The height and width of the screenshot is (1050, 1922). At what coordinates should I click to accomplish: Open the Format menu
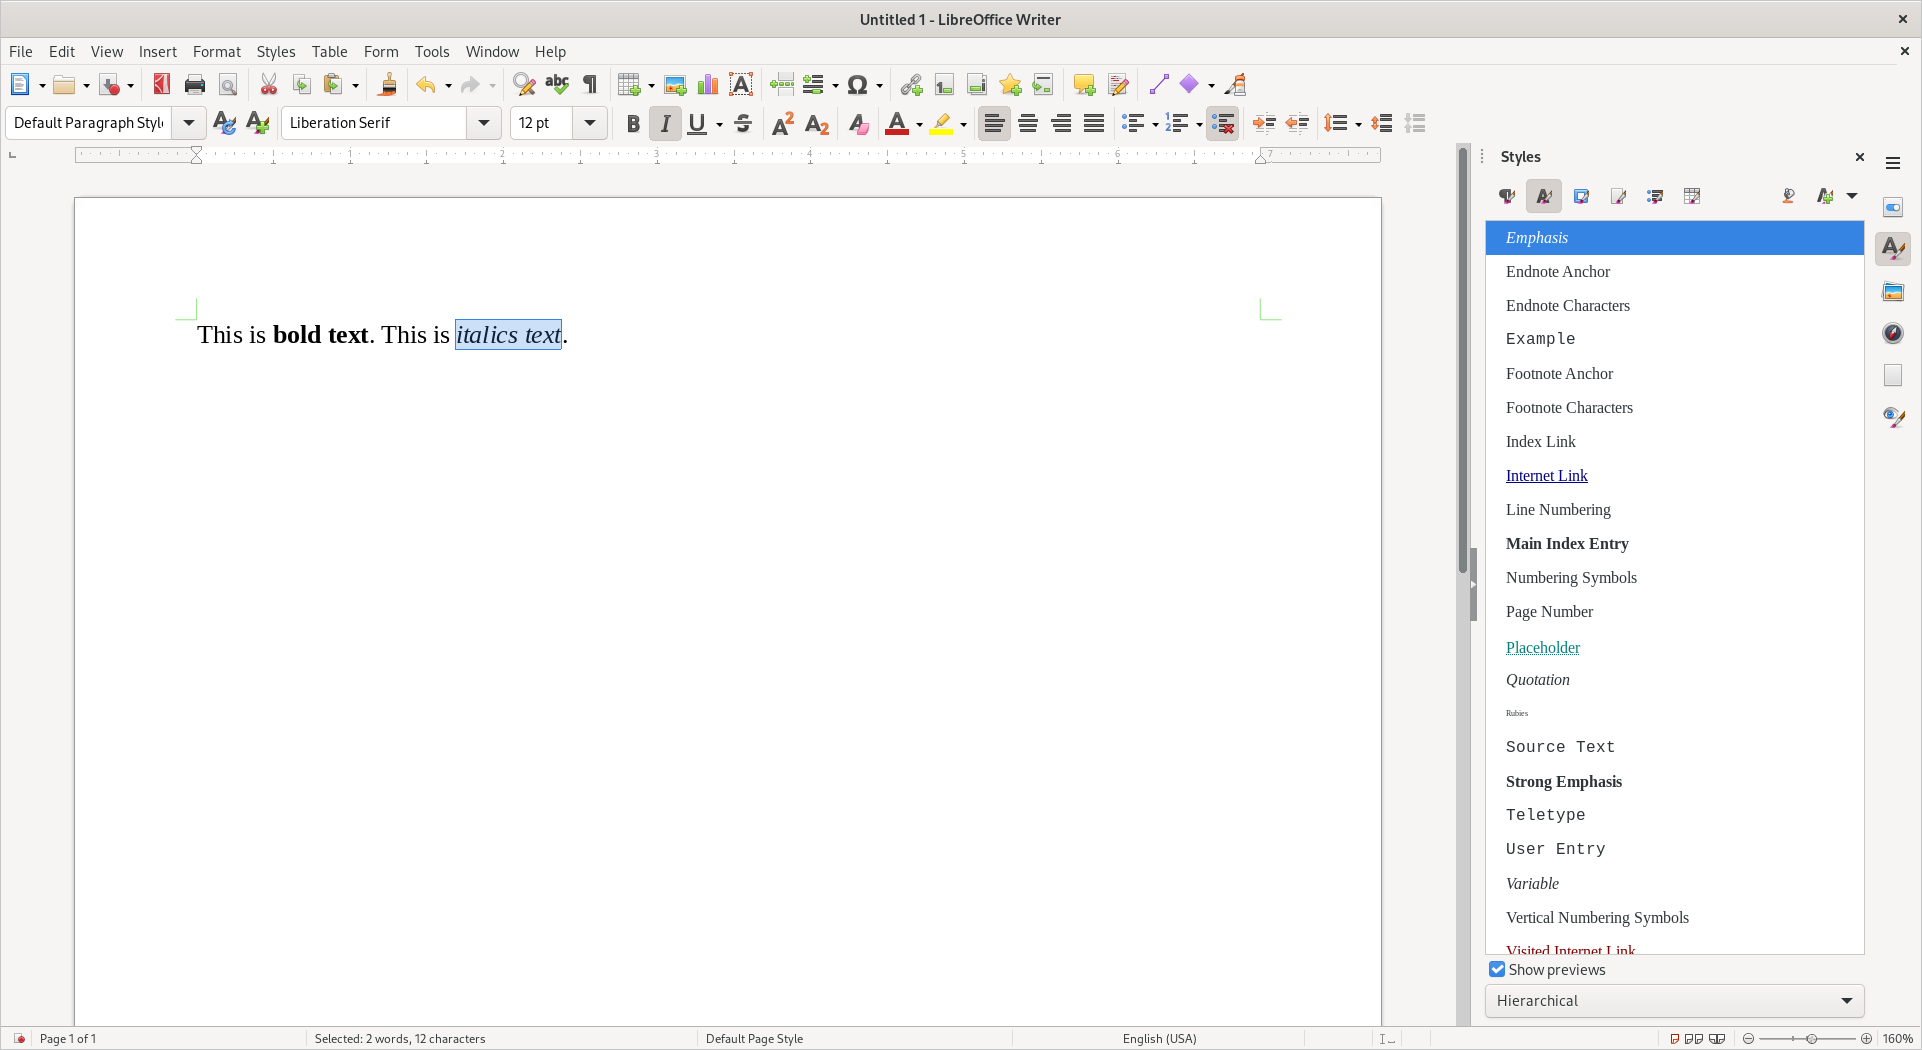[217, 51]
